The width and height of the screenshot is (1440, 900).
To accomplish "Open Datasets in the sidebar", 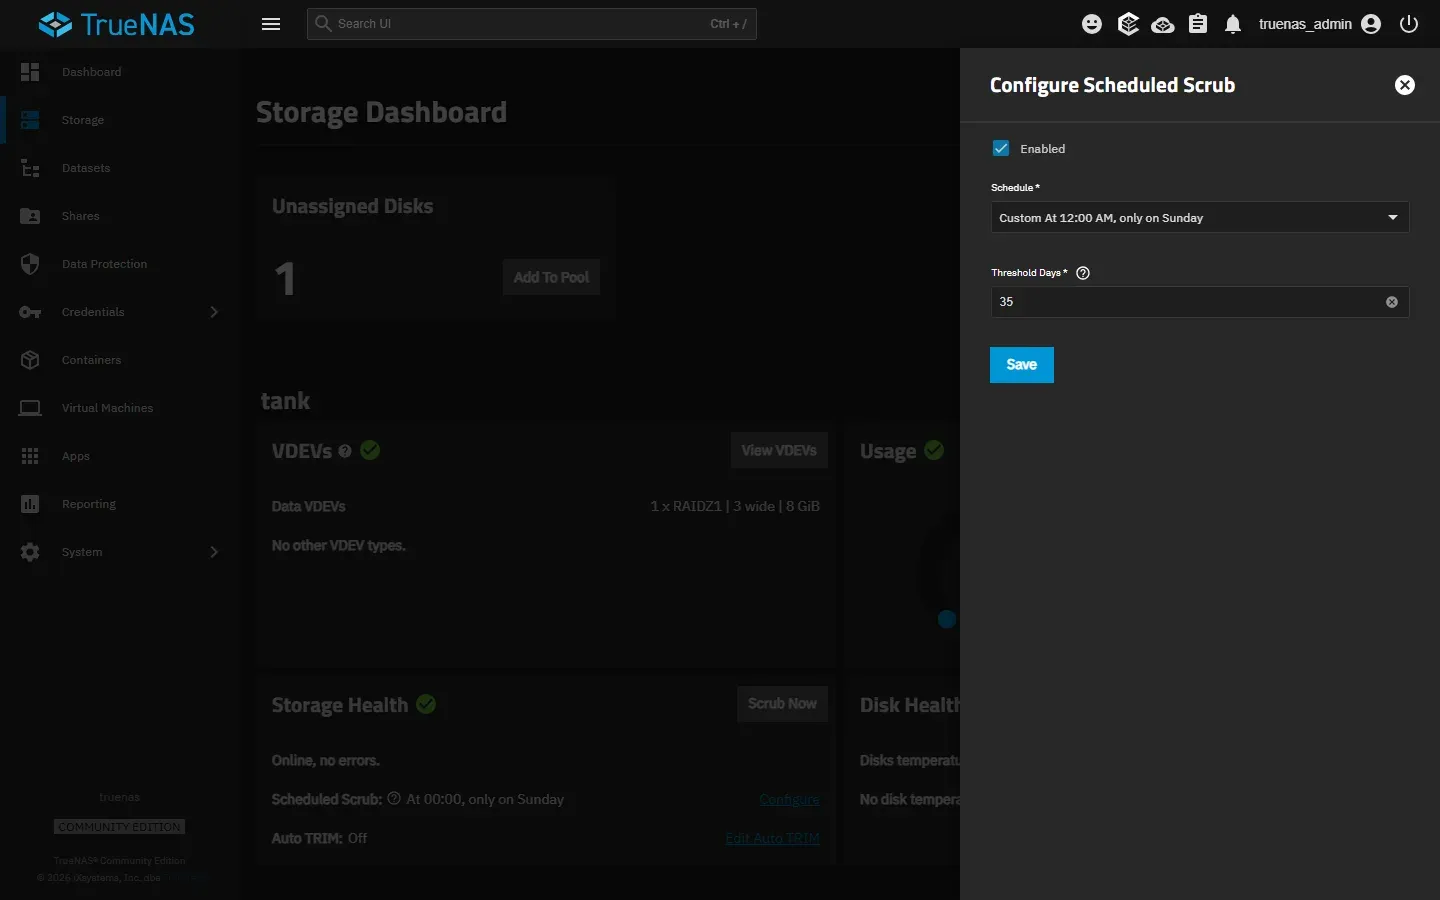I will [x=120, y=168].
